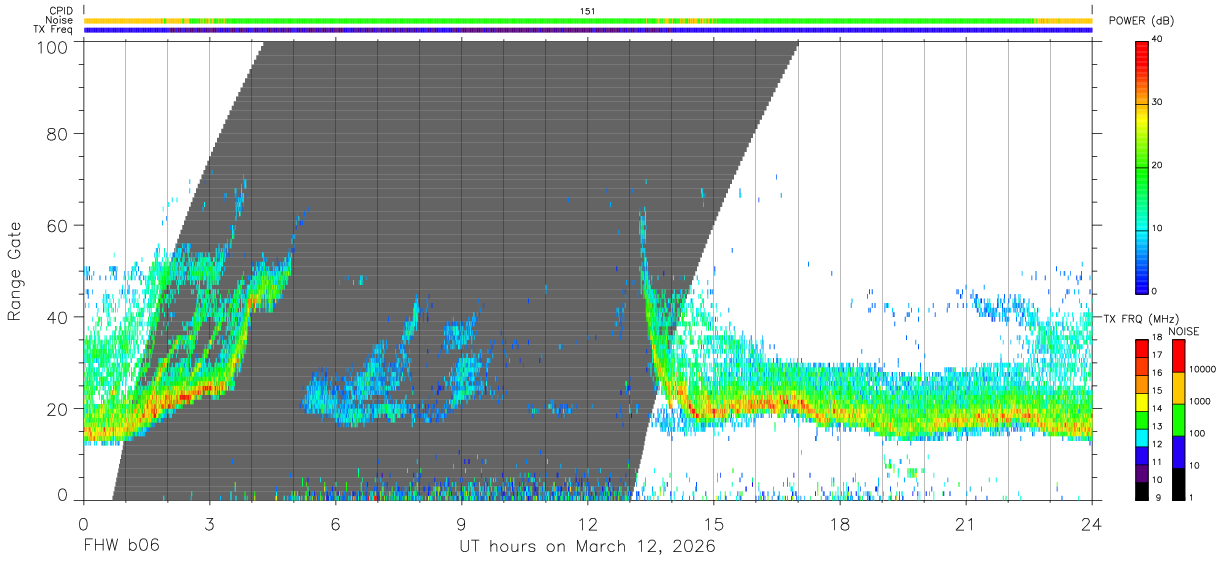Click the 60 range gate tick label
1228x567 pixels.
(59, 225)
